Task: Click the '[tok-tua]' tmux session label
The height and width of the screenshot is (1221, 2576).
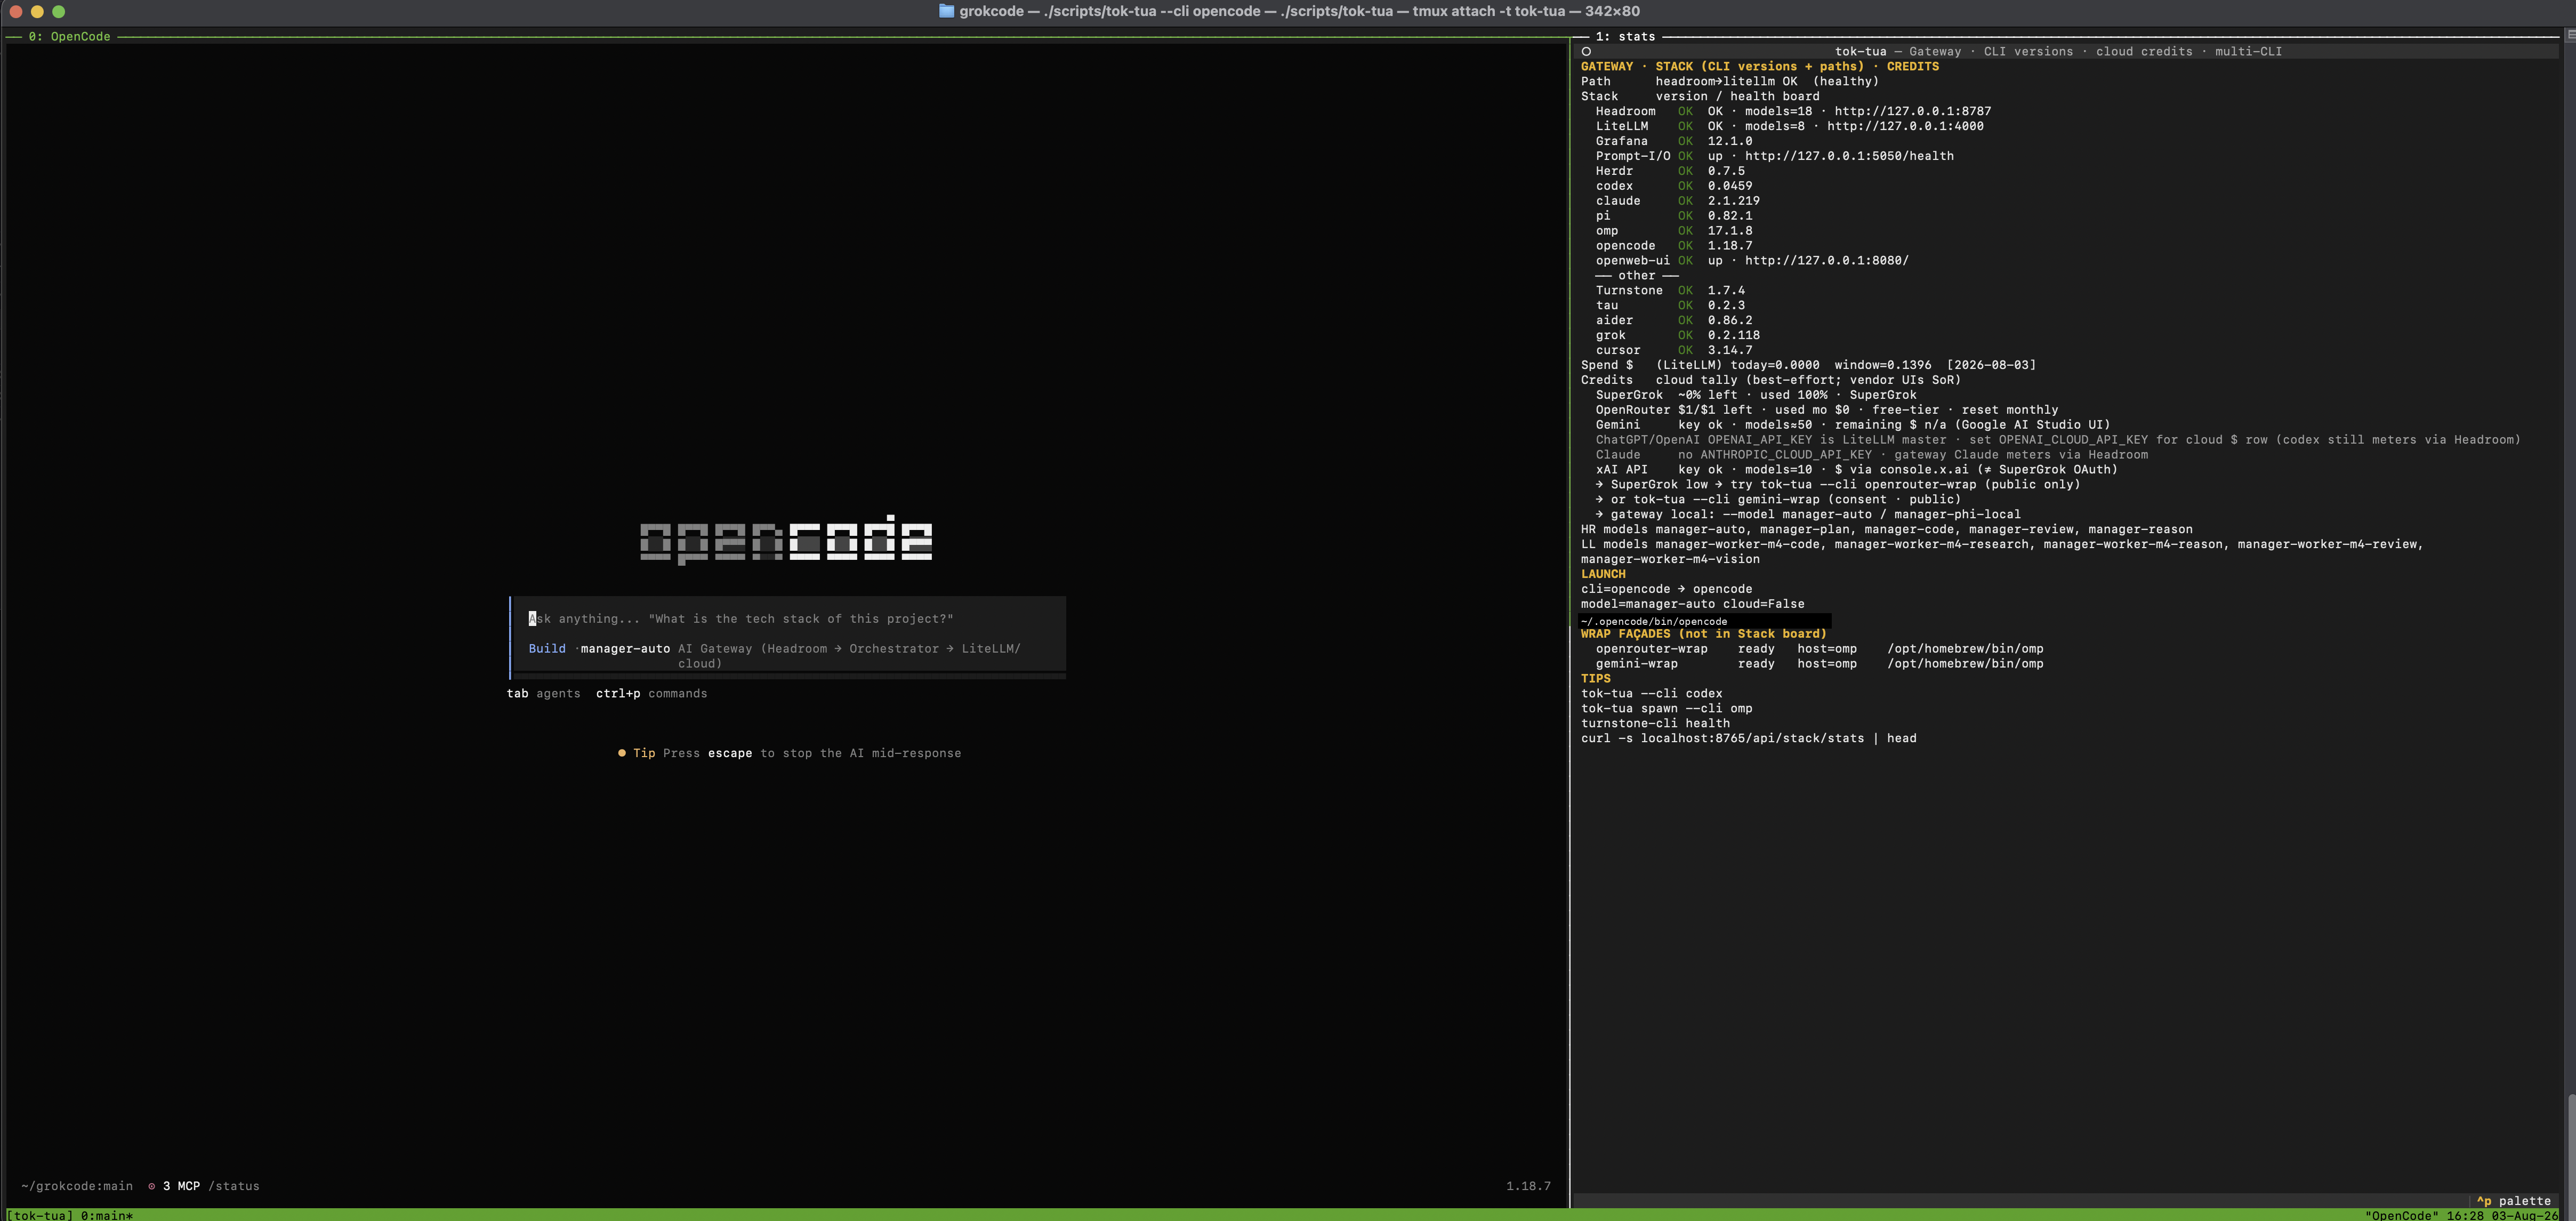Action: tap(40, 1215)
